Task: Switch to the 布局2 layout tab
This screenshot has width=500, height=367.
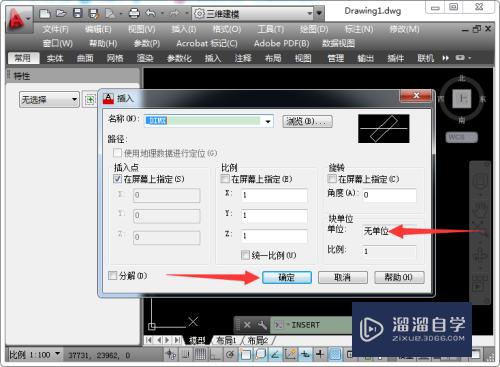Action: 258,340
